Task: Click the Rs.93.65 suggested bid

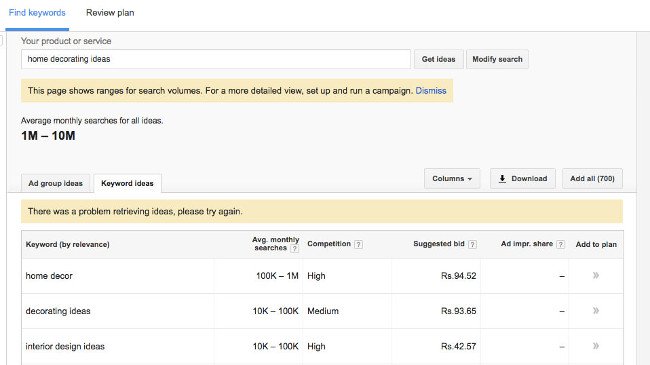Action: click(x=458, y=311)
